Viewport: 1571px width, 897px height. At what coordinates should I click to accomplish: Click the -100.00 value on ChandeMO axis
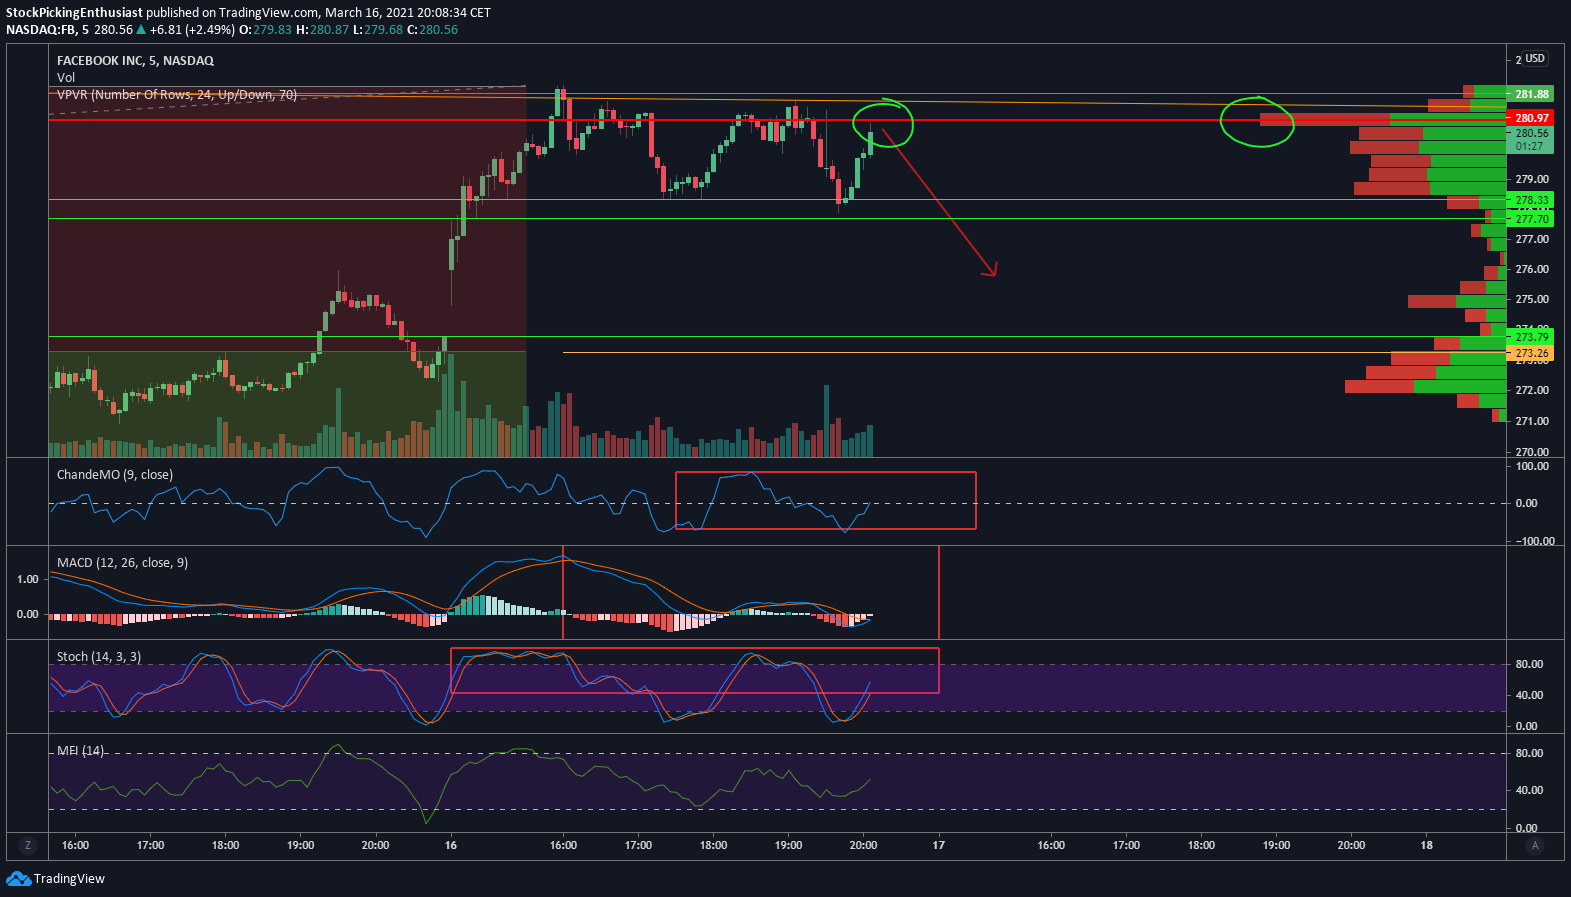coord(1535,542)
